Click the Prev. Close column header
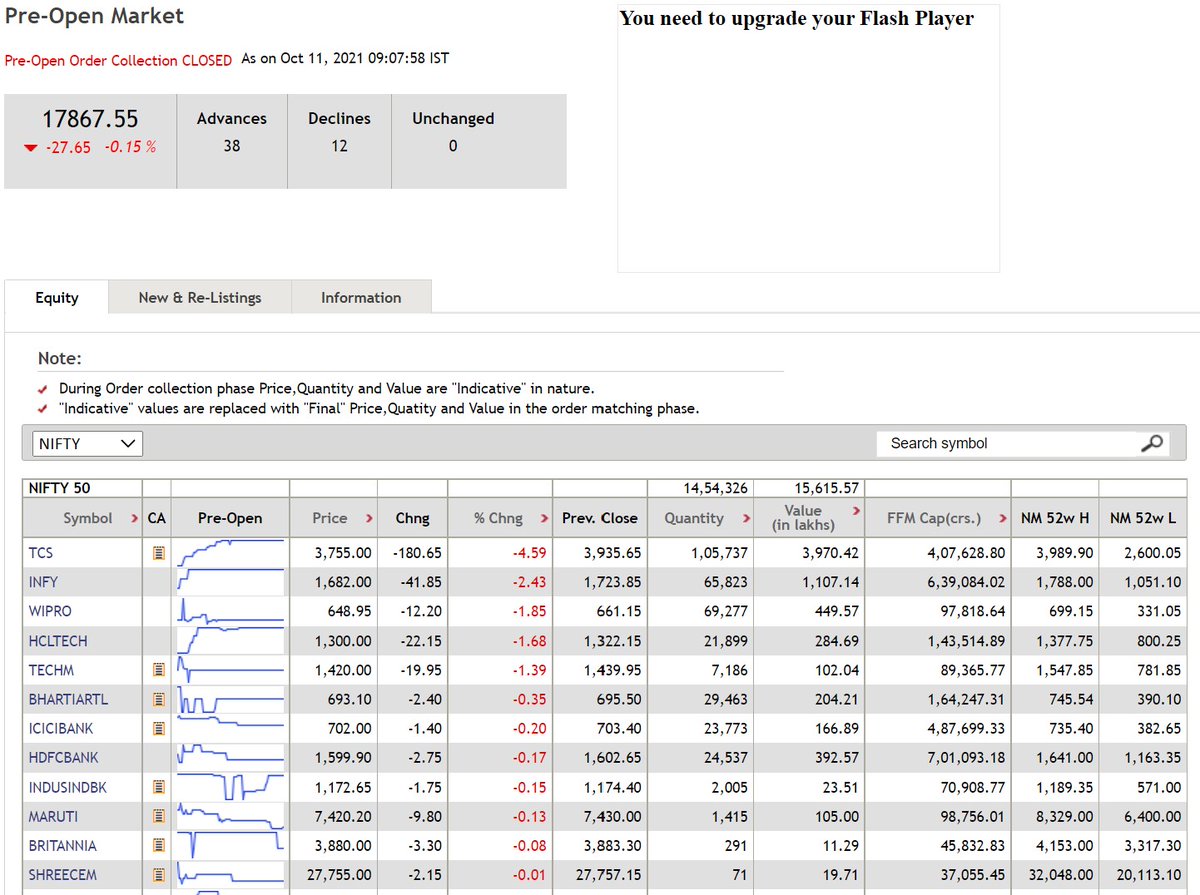 600,518
